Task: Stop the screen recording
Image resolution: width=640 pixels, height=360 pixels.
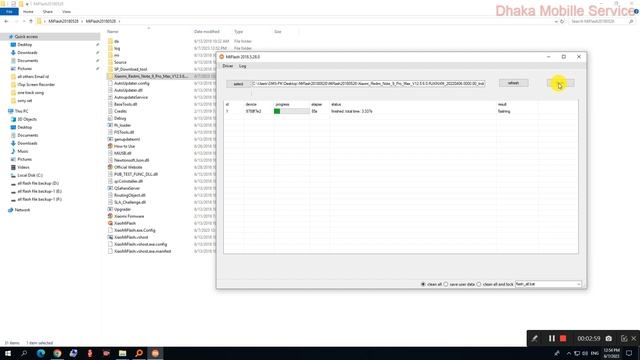Action: click(x=563, y=338)
